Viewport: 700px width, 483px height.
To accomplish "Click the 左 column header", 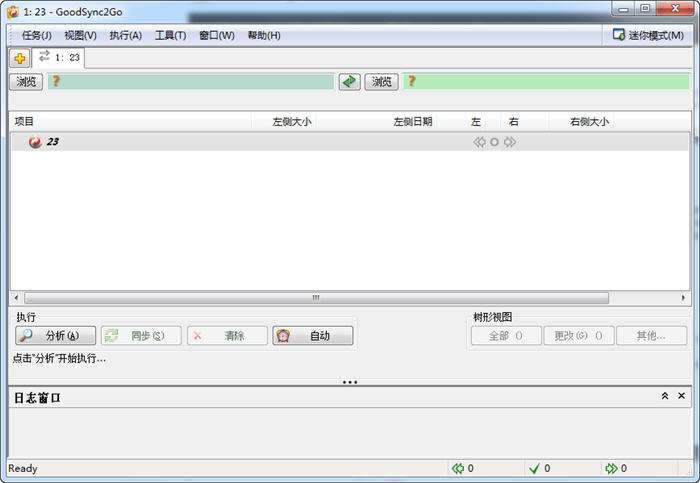I will coord(476,121).
